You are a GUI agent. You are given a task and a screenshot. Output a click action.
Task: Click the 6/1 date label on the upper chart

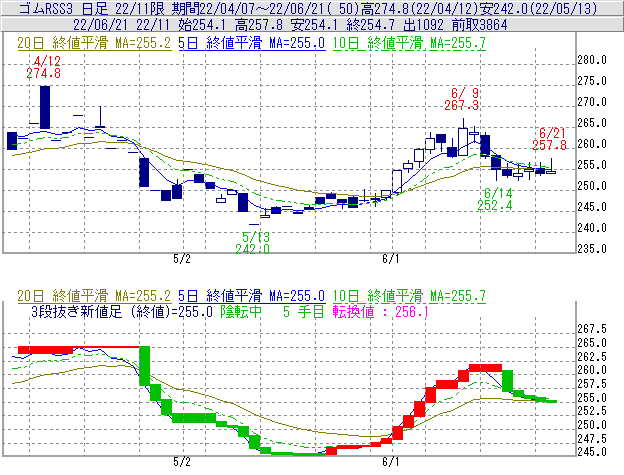coord(390,259)
